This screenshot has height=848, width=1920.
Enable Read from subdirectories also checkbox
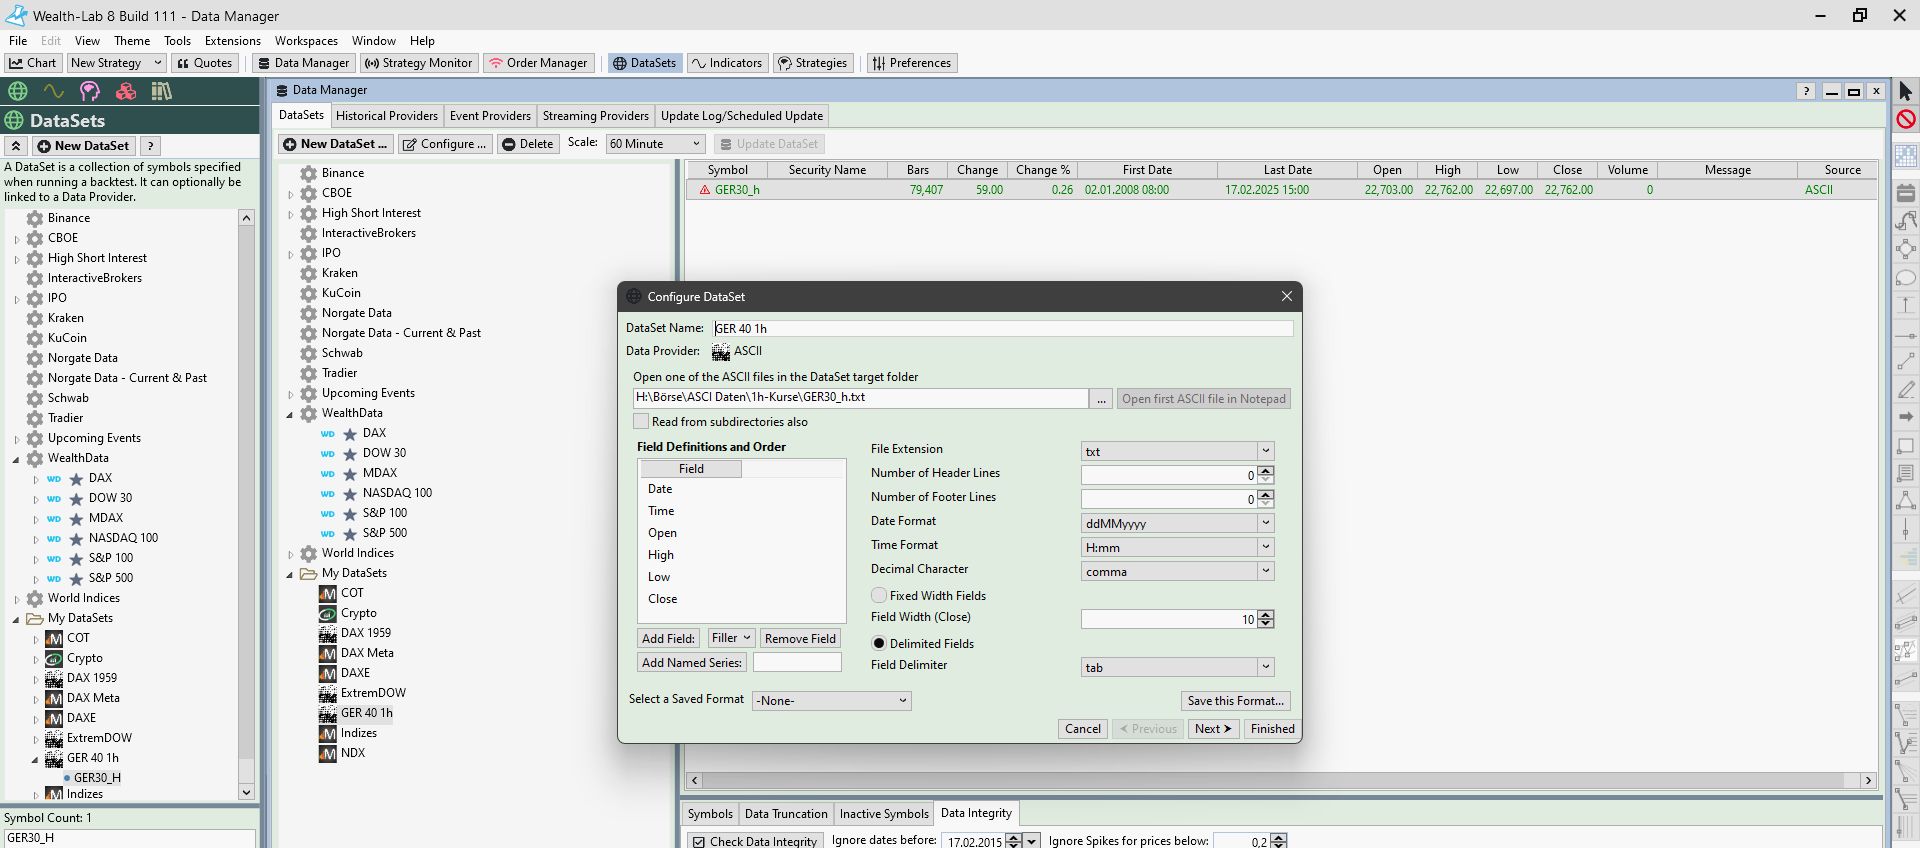point(641,422)
